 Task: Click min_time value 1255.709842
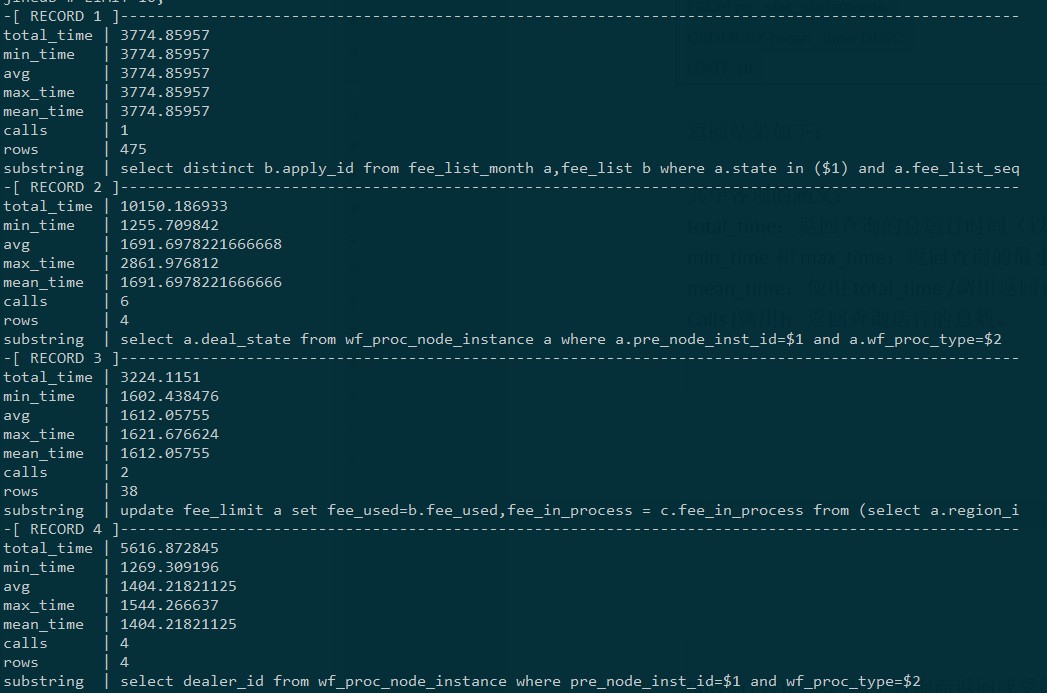169,225
